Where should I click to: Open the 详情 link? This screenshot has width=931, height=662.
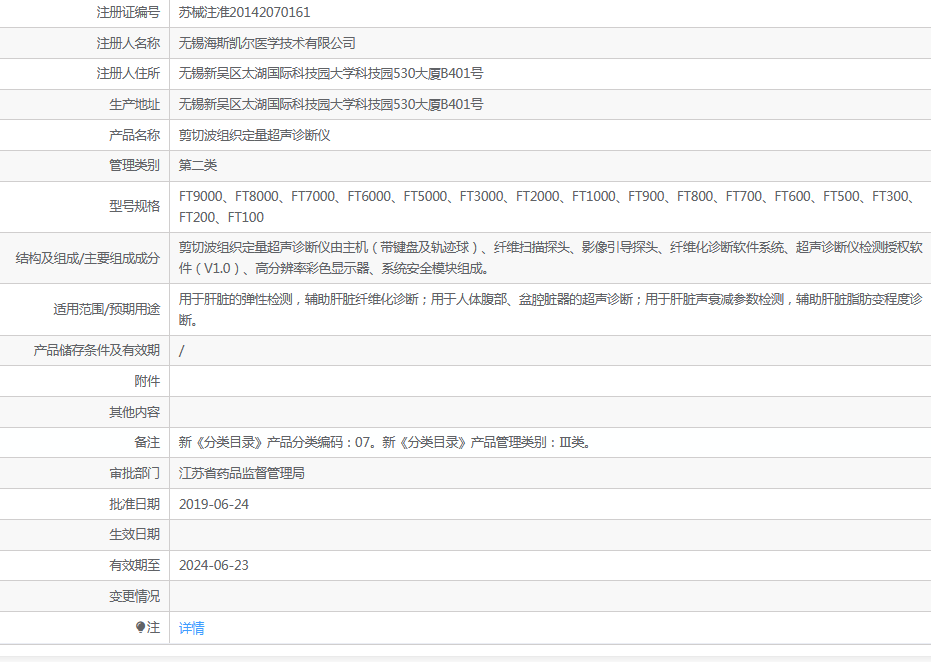tap(192, 628)
